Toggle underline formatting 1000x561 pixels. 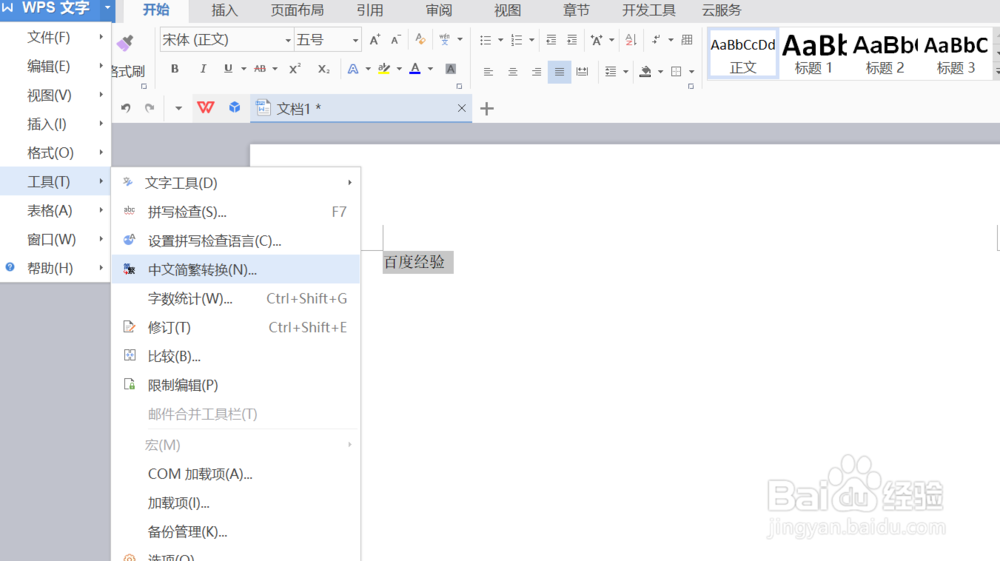228,69
